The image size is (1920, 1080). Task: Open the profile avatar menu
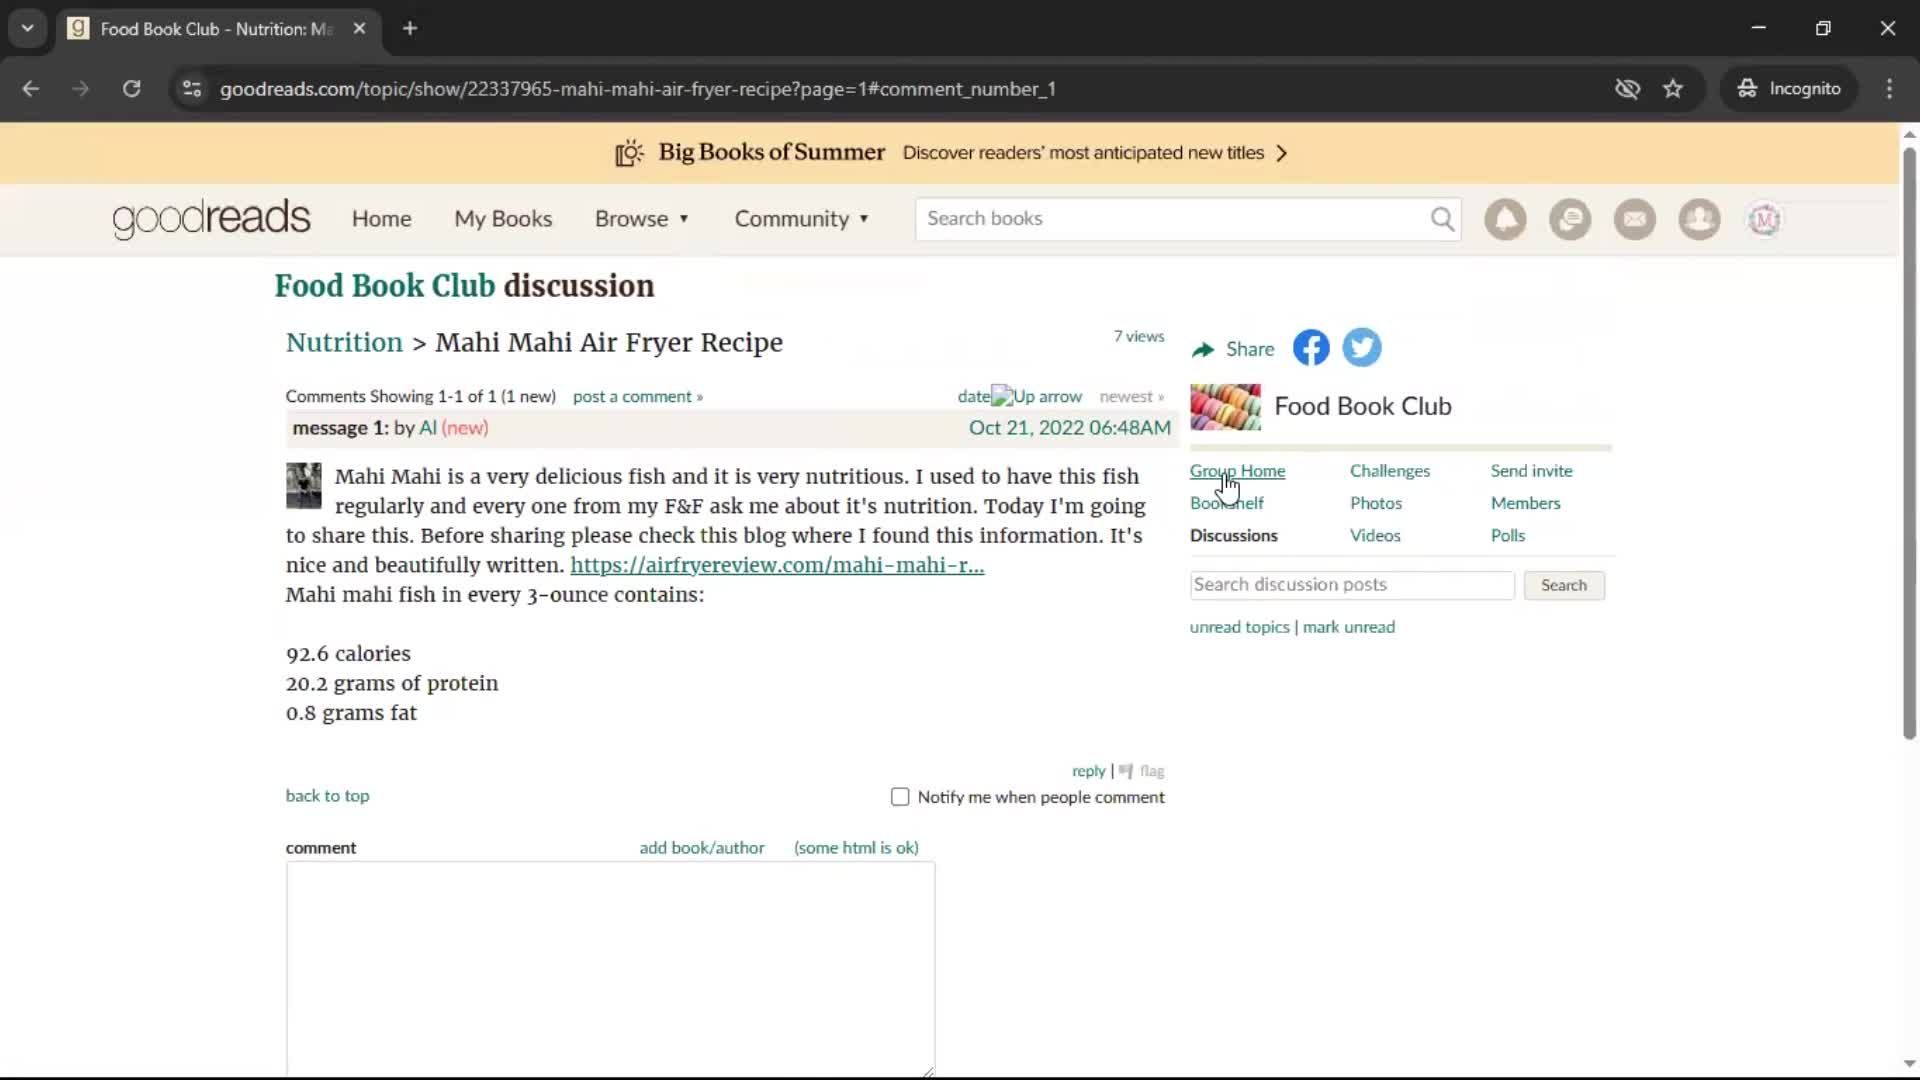pyautogui.click(x=1764, y=219)
